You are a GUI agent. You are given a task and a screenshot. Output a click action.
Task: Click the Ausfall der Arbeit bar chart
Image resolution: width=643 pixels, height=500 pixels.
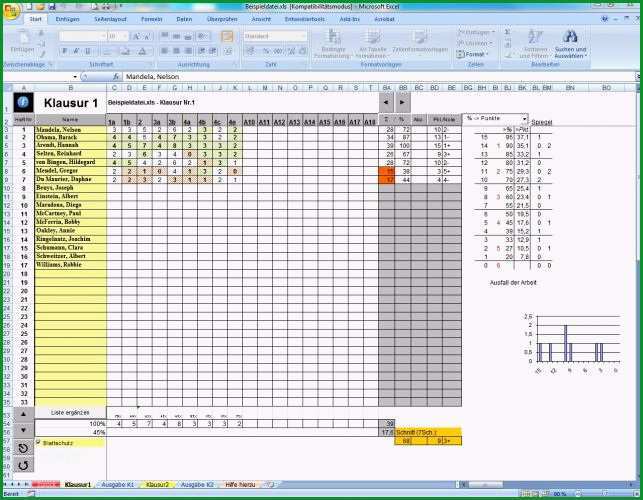coord(573,343)
